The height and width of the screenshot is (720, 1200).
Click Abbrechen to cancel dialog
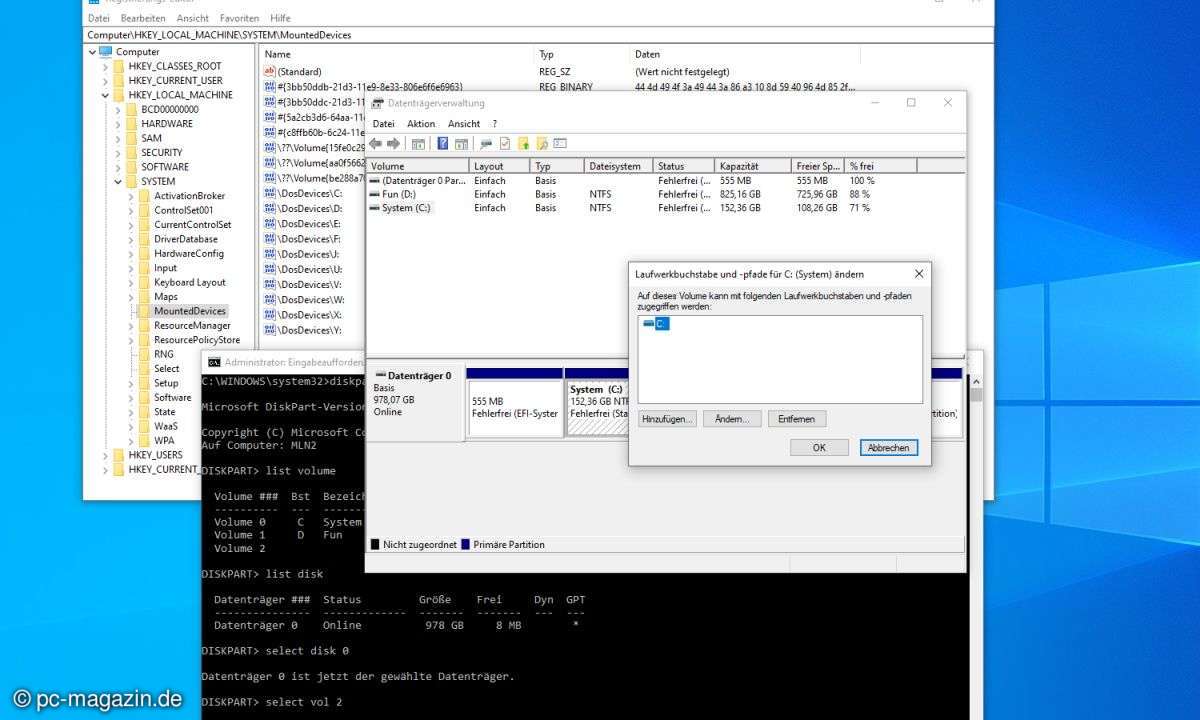click(888, 448)
